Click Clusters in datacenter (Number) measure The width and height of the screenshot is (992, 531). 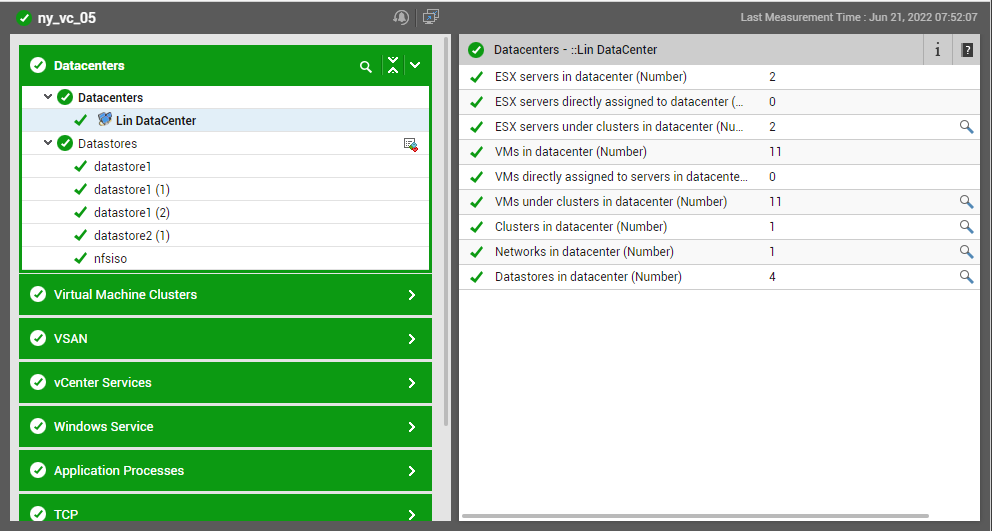(581, 227)
